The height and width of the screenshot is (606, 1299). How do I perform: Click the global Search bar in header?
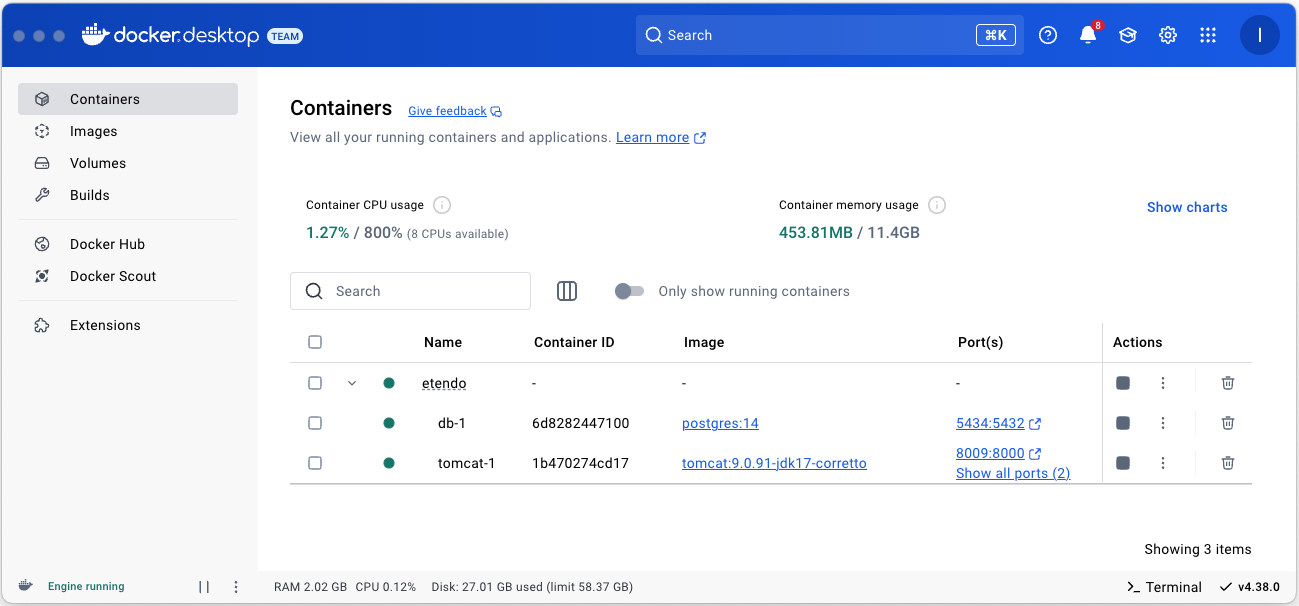point(830,35)
